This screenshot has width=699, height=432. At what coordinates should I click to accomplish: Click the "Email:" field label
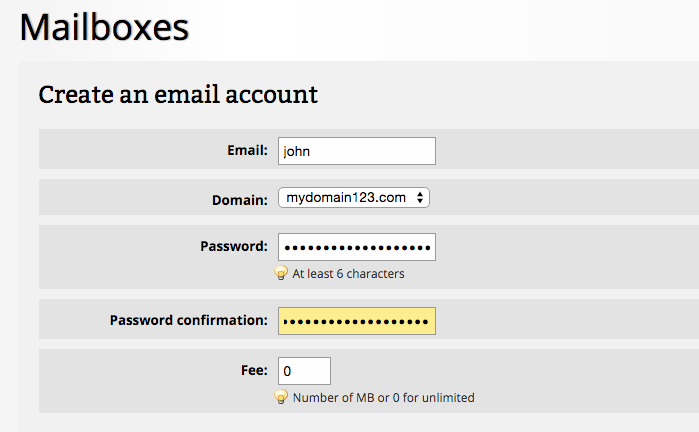point(247,151)
